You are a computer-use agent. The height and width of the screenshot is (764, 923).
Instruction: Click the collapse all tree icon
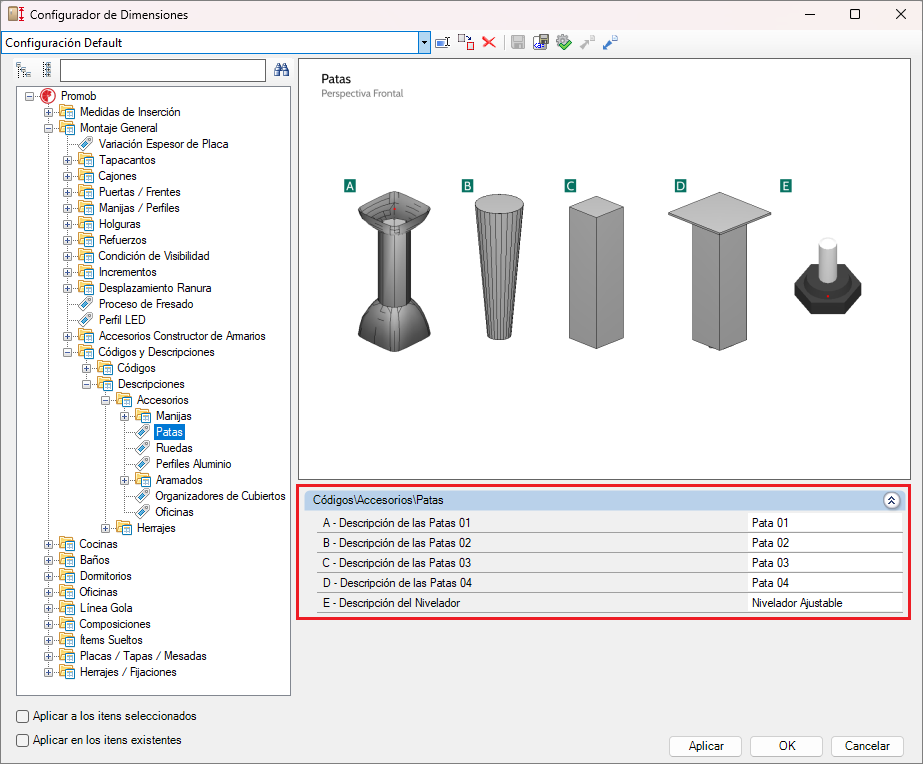coord(47,70)
